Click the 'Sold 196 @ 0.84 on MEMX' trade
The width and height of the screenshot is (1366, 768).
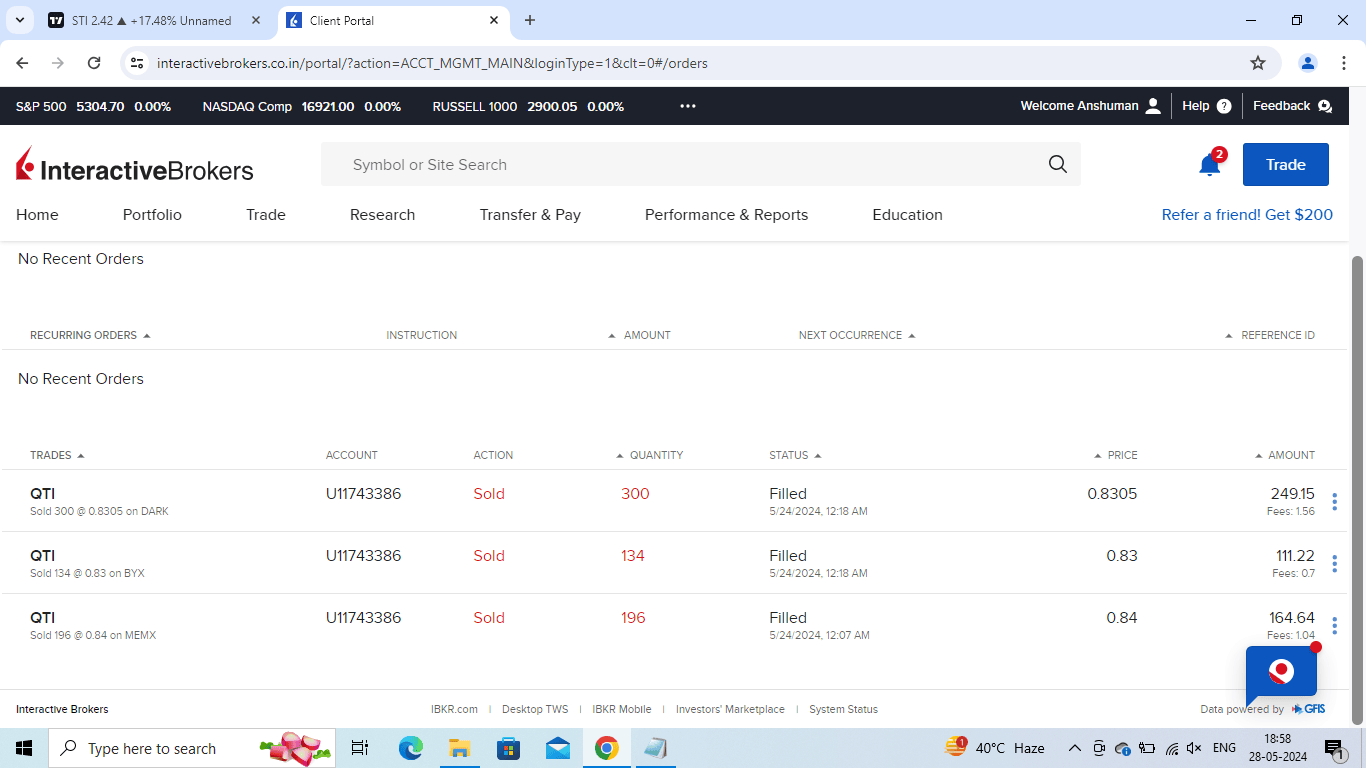point(93,635)
